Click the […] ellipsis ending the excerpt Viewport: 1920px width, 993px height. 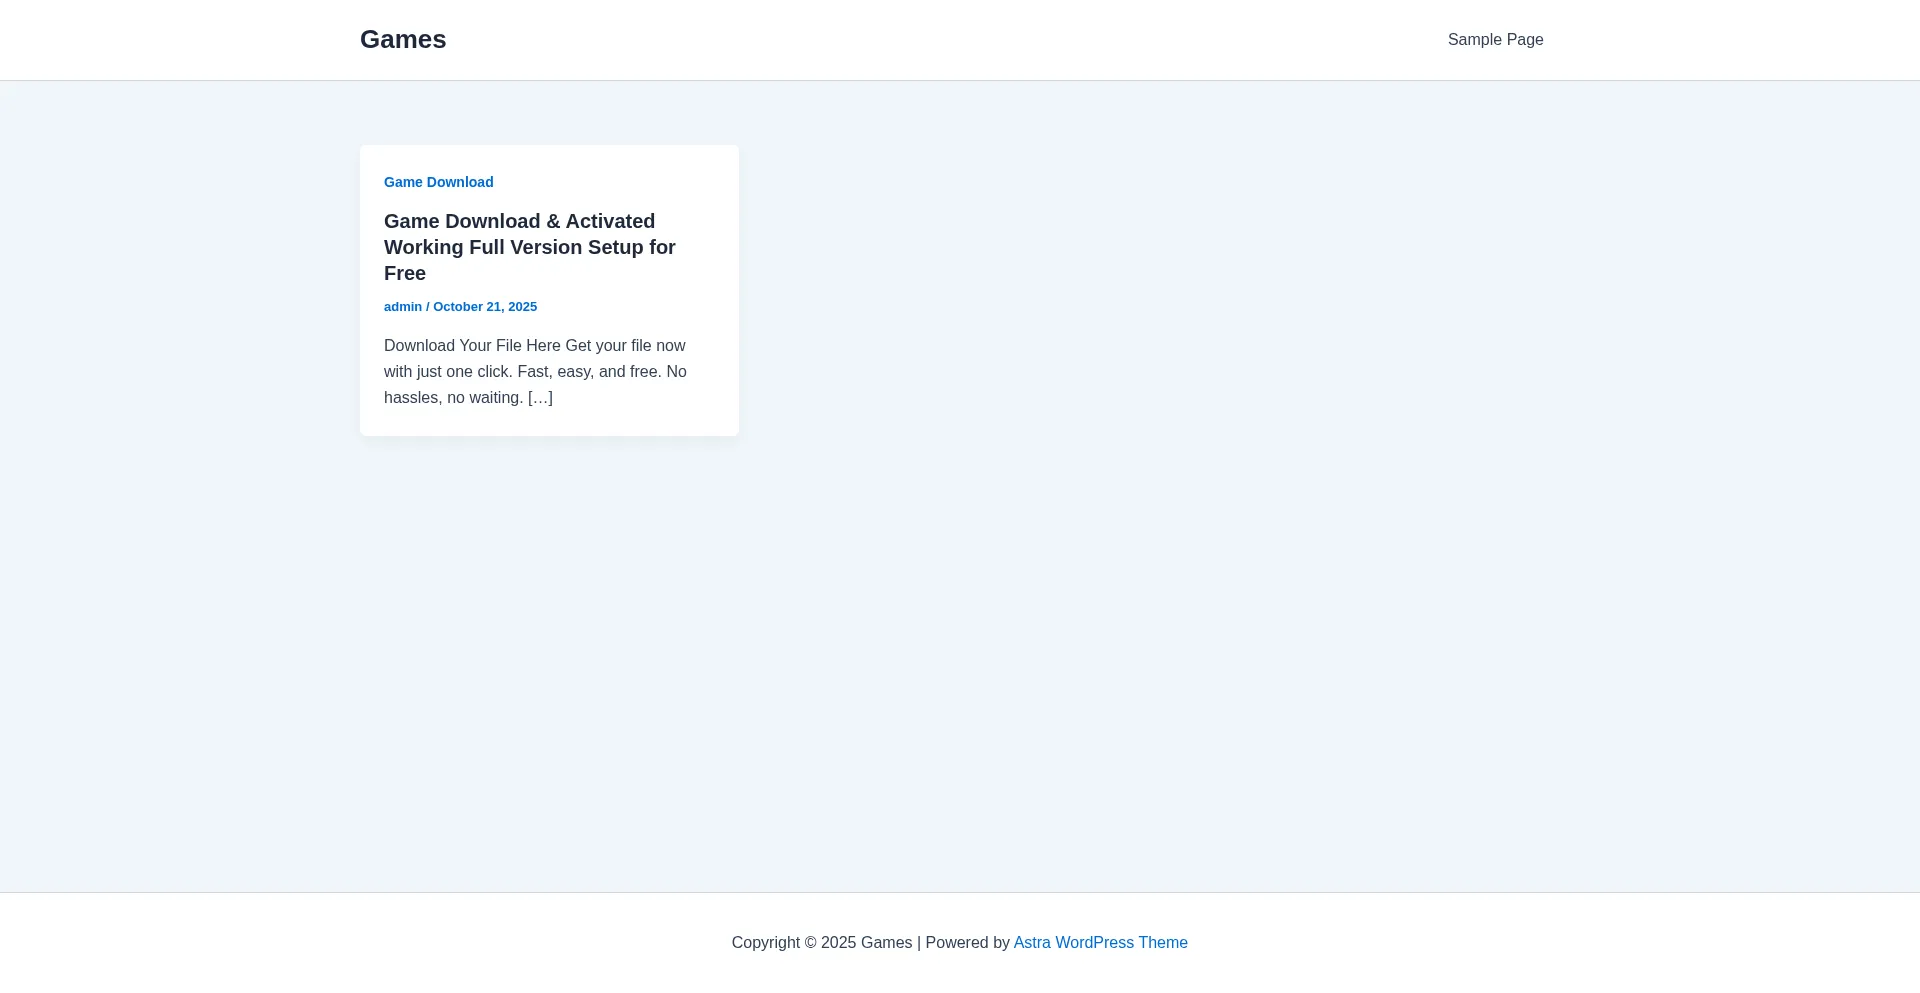coord(540,398)
